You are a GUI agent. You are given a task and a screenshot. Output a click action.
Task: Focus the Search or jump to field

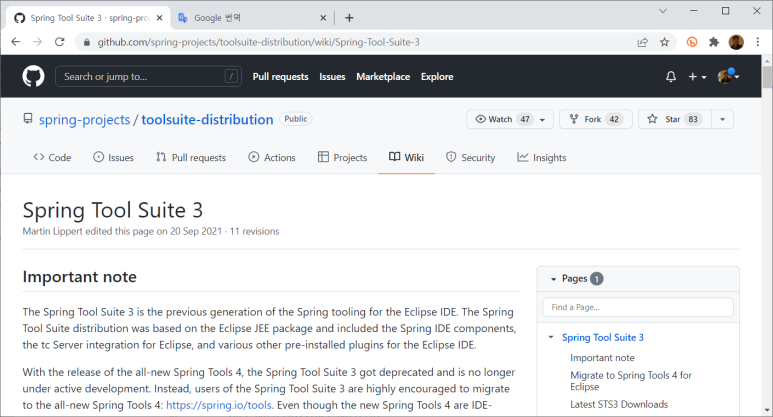[148, 76]
